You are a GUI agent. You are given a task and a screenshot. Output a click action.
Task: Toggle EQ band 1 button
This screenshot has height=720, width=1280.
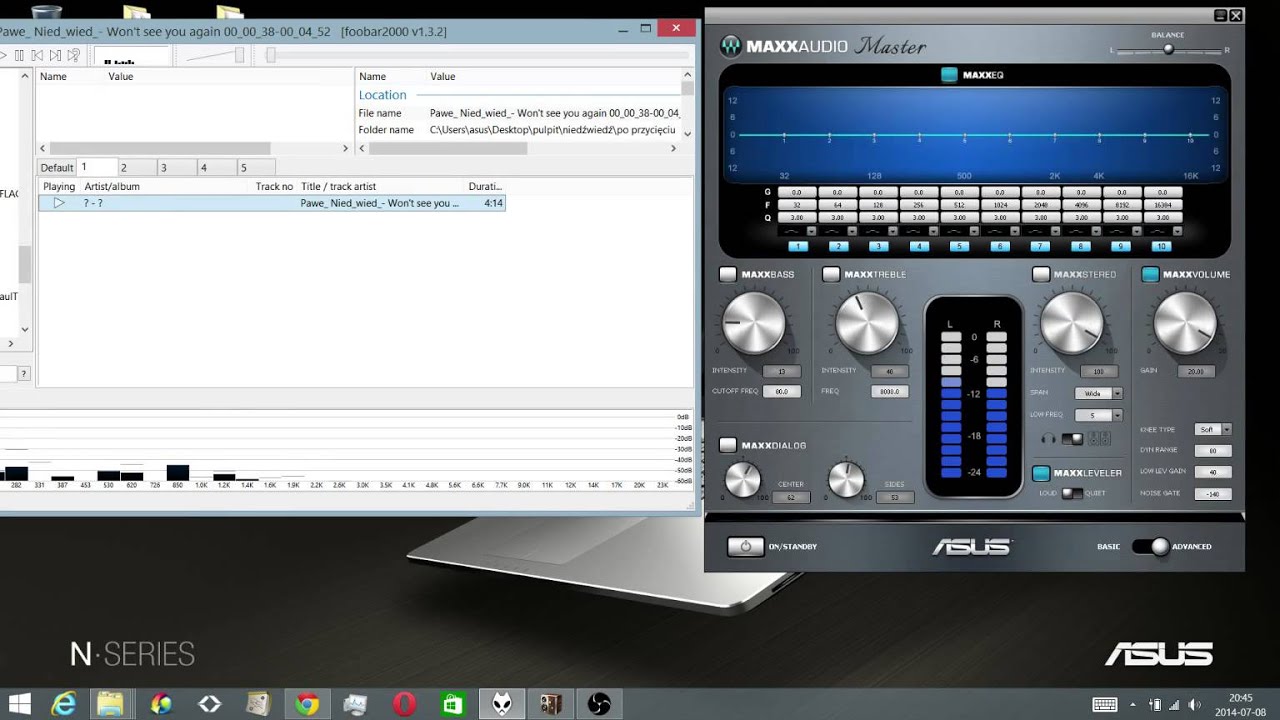click(797, 246)
